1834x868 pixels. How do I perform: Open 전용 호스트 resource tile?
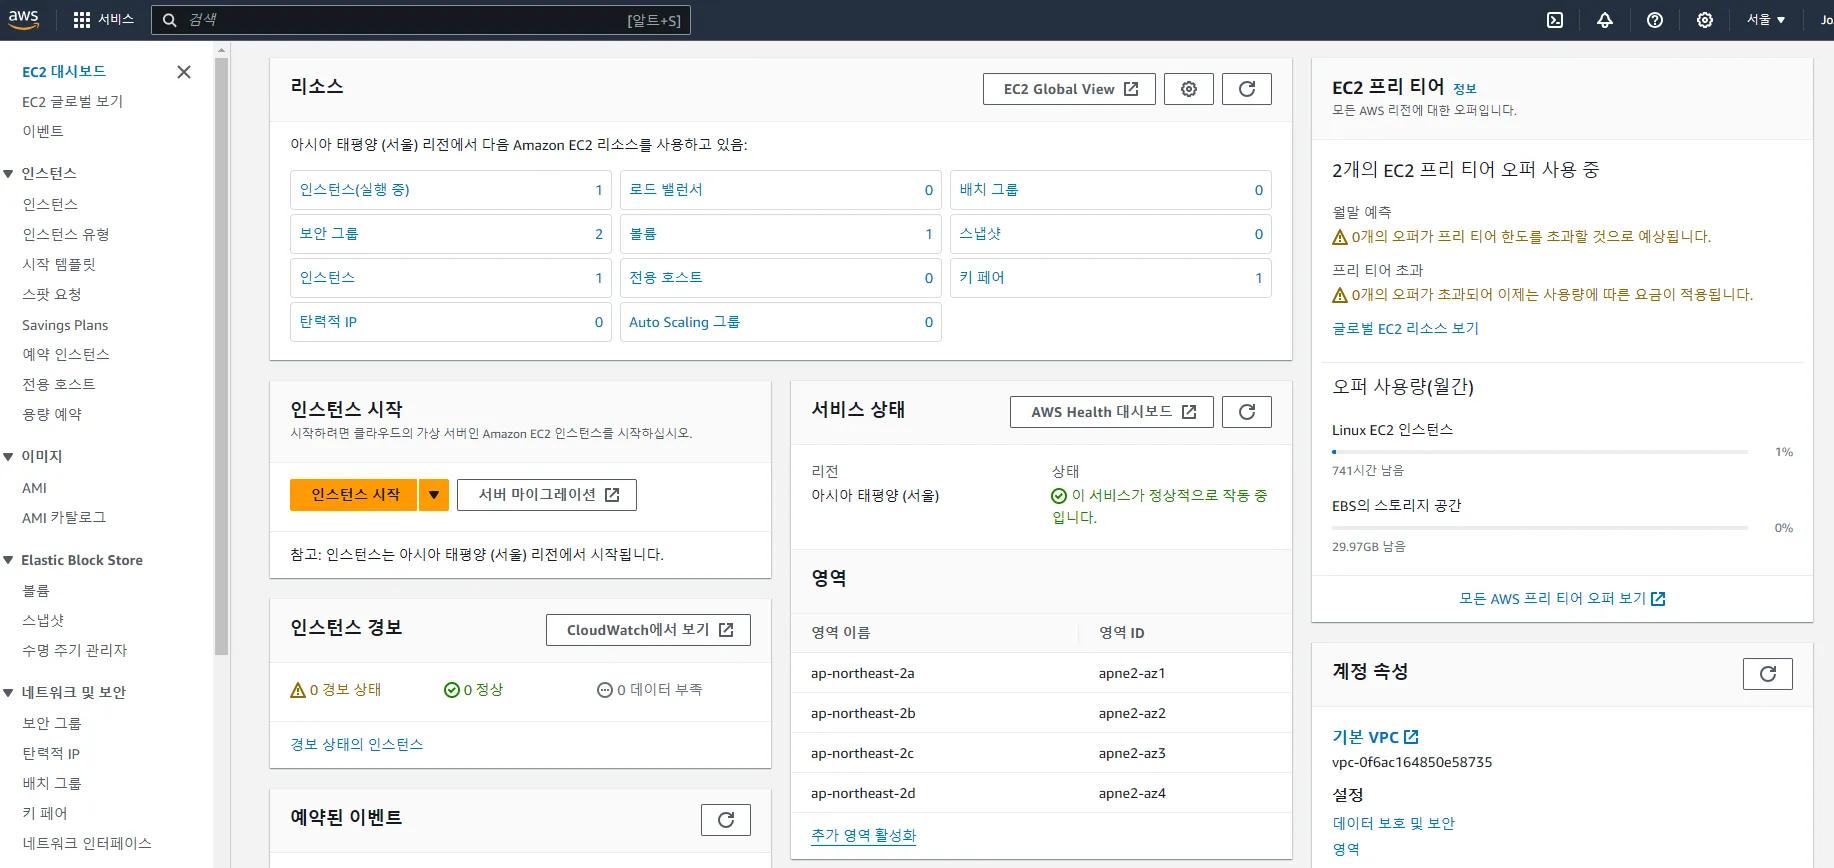[x=781, y=278]
